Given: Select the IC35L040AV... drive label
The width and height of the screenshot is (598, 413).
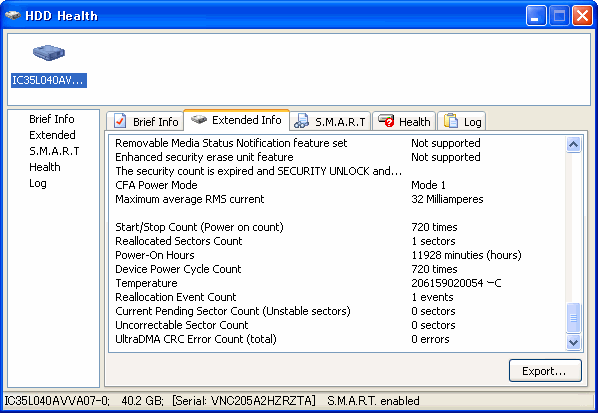Looking at the screenshot, I should pyautogui.click(x=49, y=80).
